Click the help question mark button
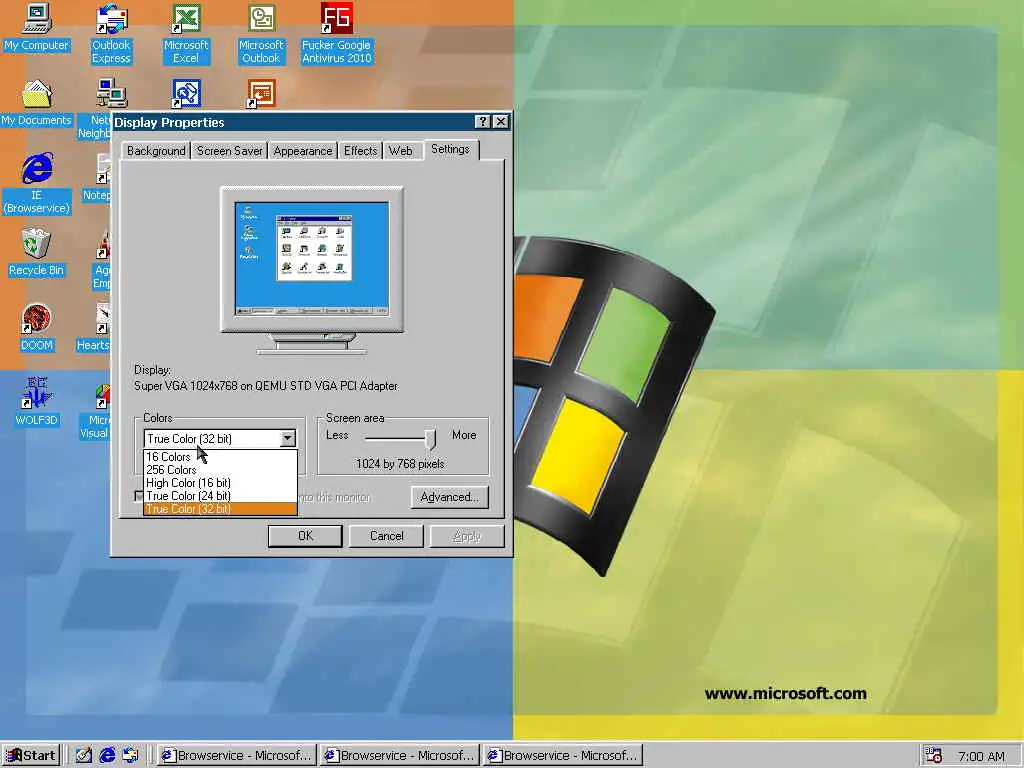 tap(482, 121)
